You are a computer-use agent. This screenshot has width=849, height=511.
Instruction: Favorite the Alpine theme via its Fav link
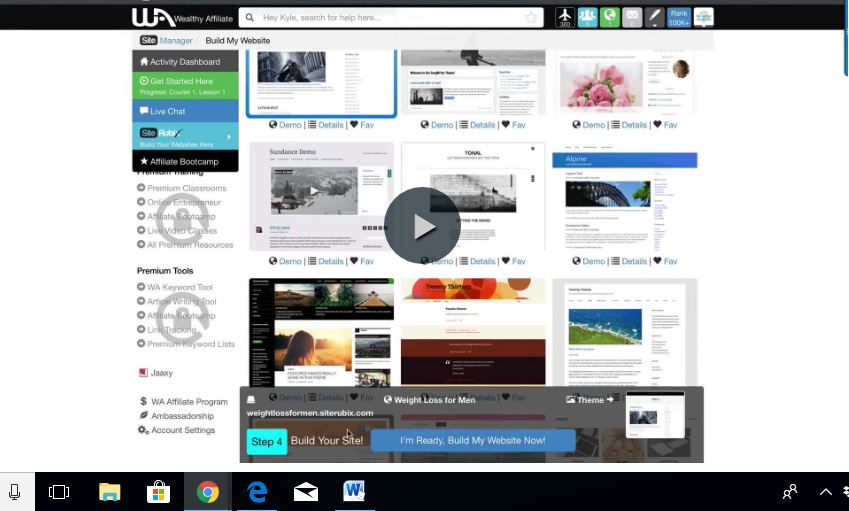pos(665,261)
